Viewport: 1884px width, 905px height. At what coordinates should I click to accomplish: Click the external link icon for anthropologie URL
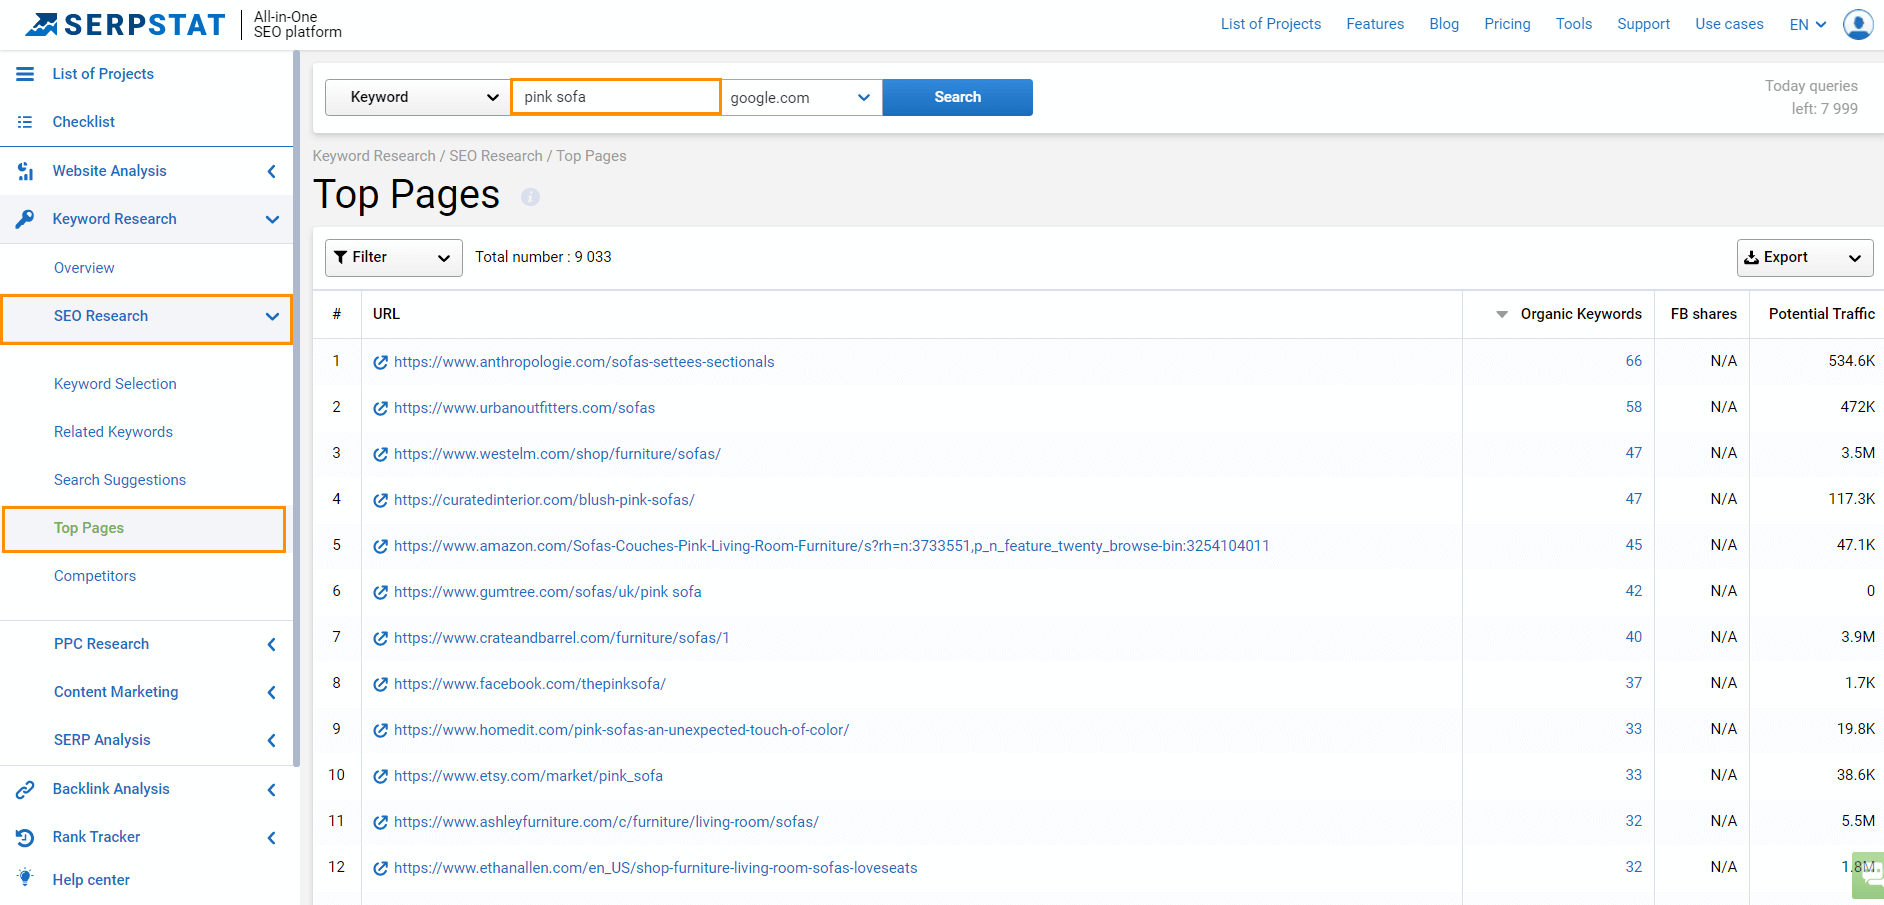click(x=380, y=362)
